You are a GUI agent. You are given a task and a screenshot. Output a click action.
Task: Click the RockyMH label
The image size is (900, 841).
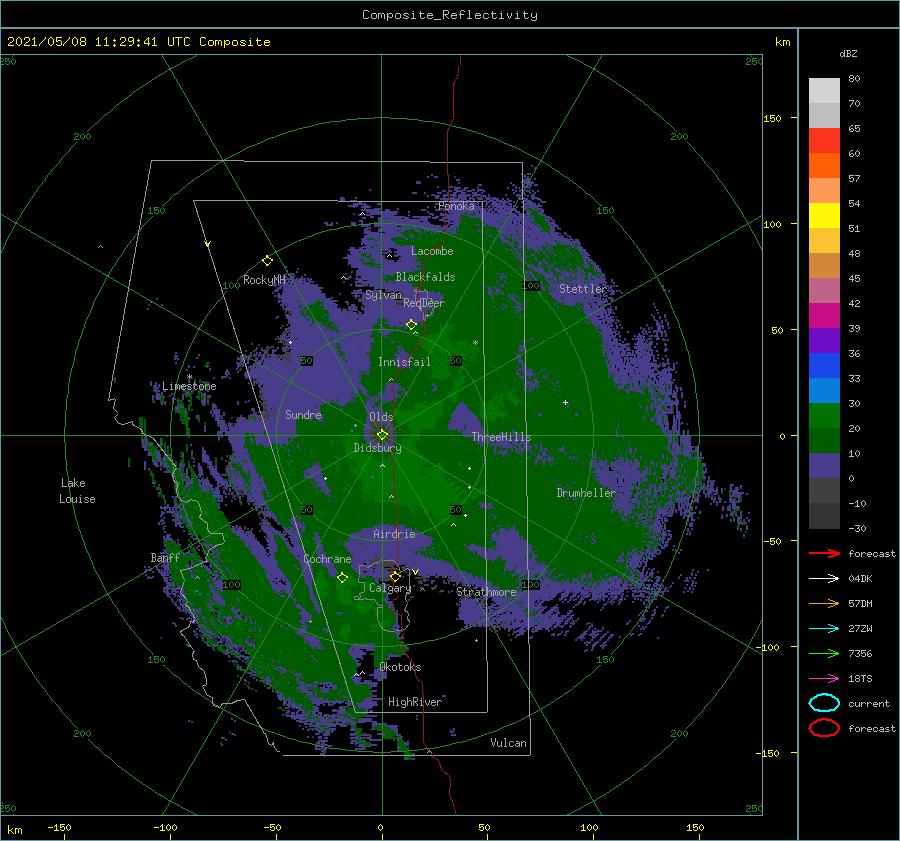click(264, 280)
